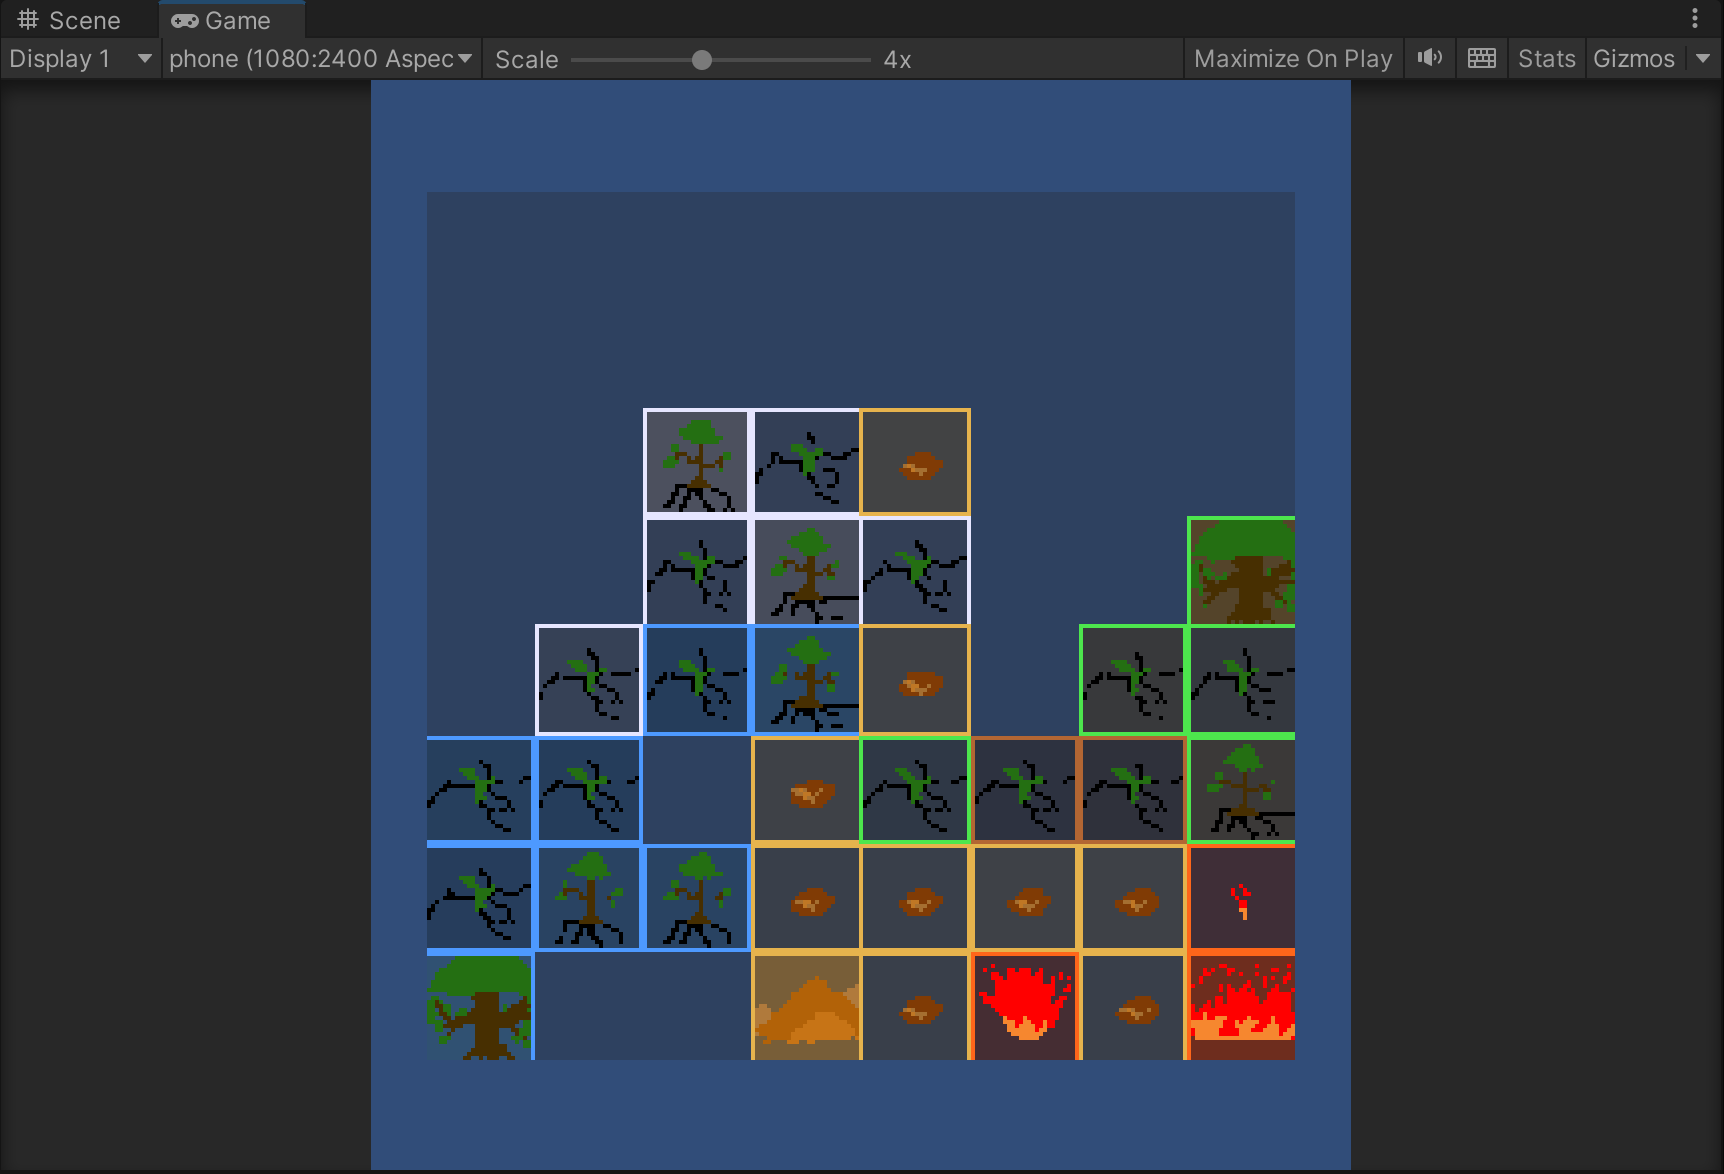Click the top seed tile with orange border
The width and height of the screenshot is (1724, 1174).
pyautogui.click(x=915, y=462)
